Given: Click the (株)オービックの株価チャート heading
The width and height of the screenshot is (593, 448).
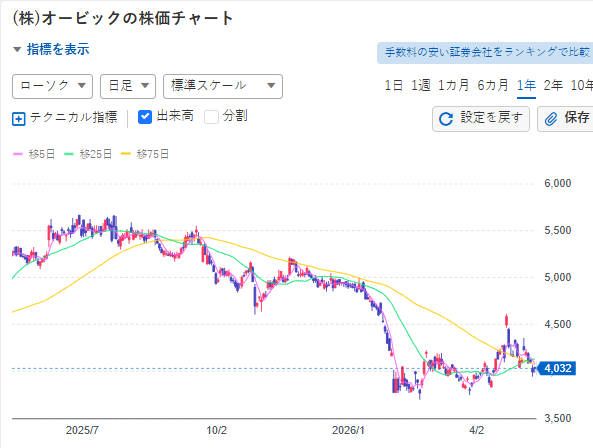Looking at the screenshot, I should [x=123, y=18].
